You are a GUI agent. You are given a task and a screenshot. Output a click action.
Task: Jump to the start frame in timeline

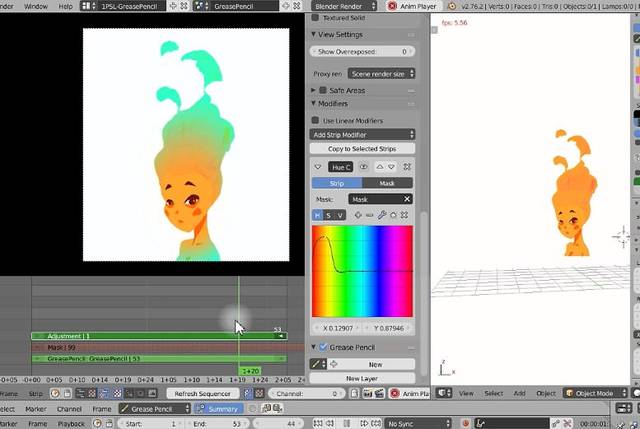tap(318, 424)
